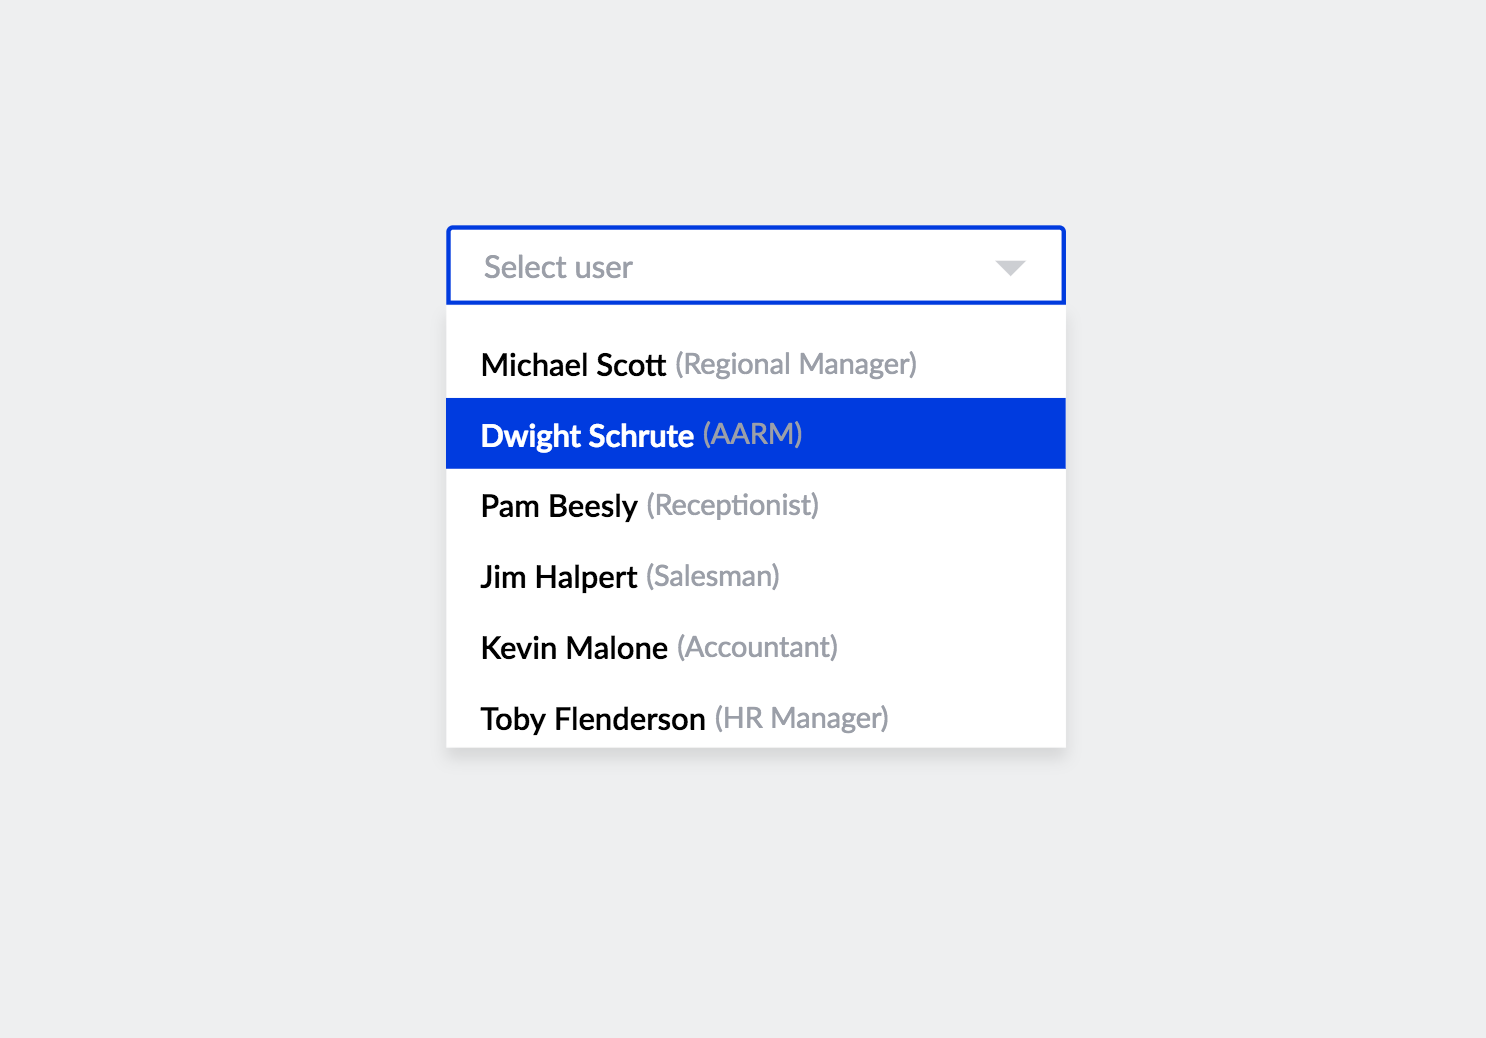1486x1038 pixels.
Task: Select the highlighted Dwight Schrute (AARM) option
Action: (756, 434)
